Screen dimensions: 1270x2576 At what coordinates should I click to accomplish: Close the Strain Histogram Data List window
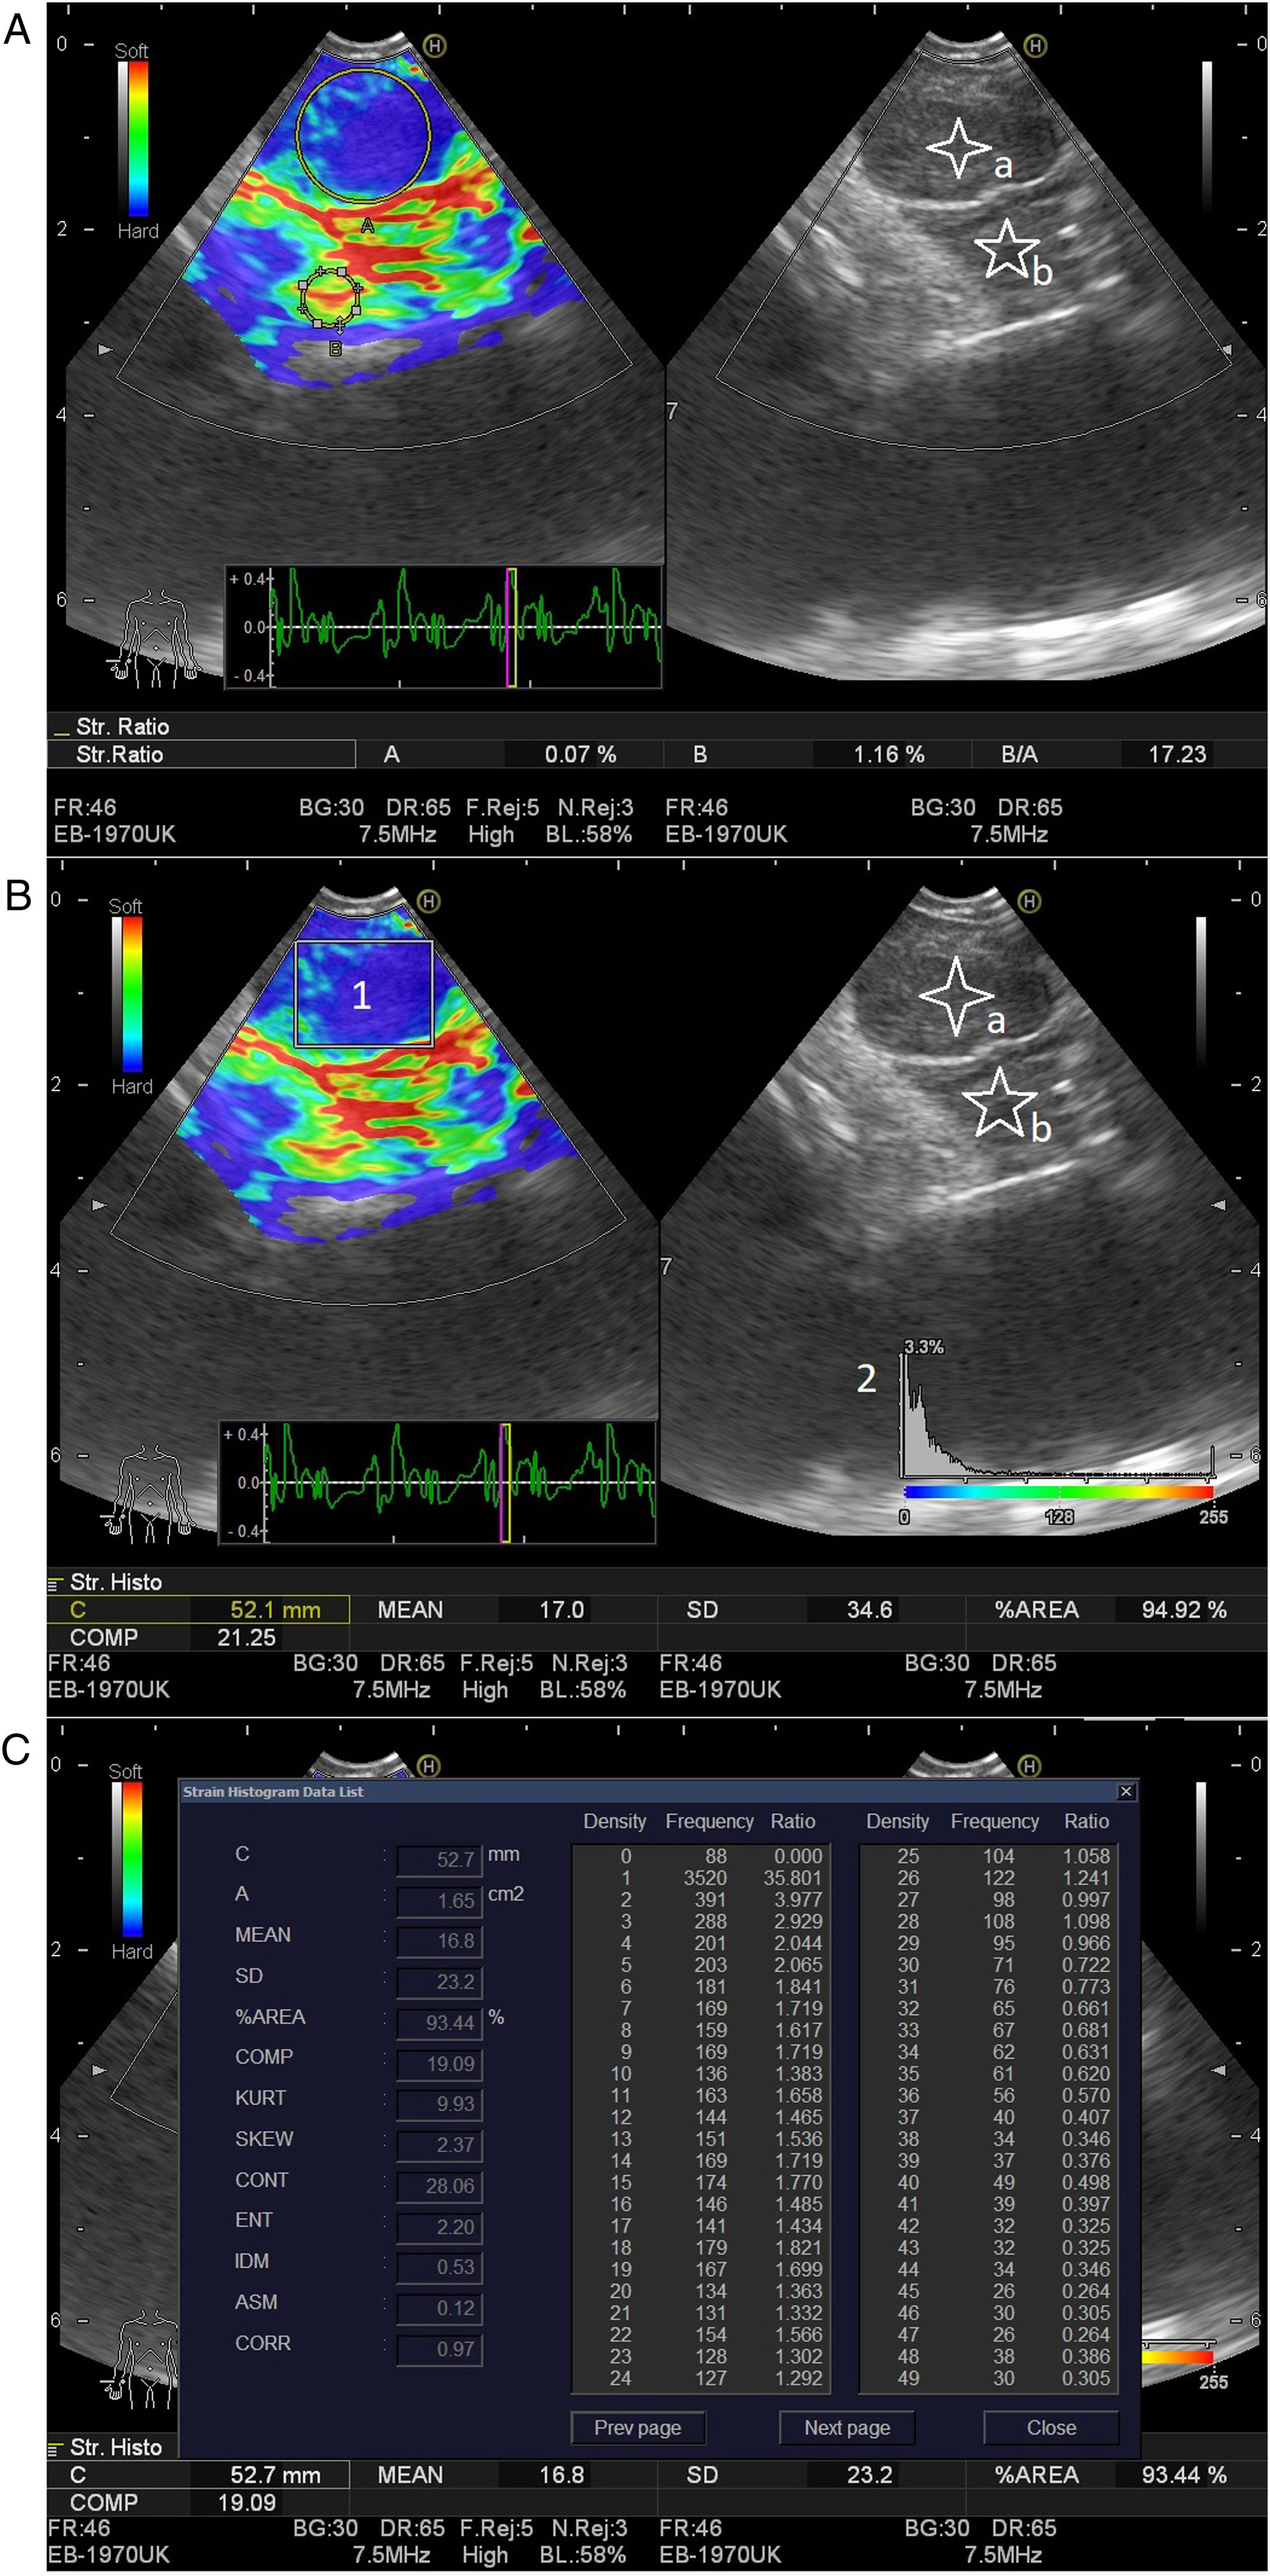pos(1125,1791)
